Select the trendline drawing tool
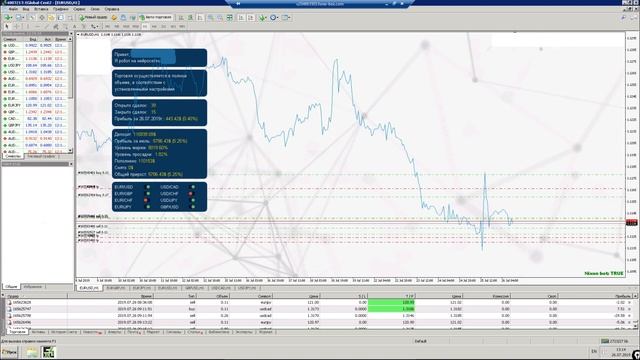The height and width of the screenshot is (360, 640). [46, 26]
